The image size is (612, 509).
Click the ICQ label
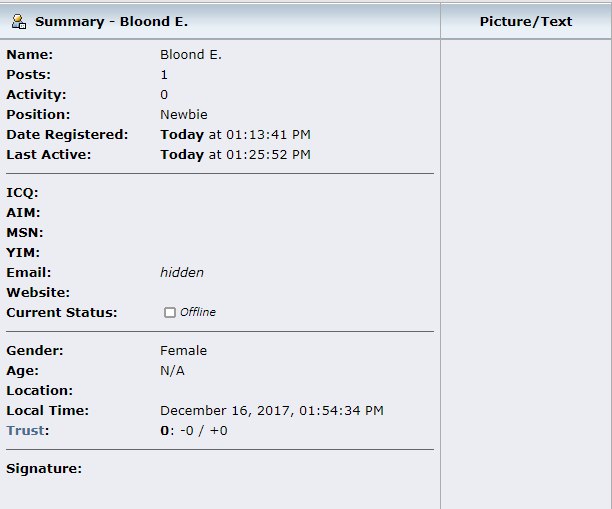(x=22, y=193)
